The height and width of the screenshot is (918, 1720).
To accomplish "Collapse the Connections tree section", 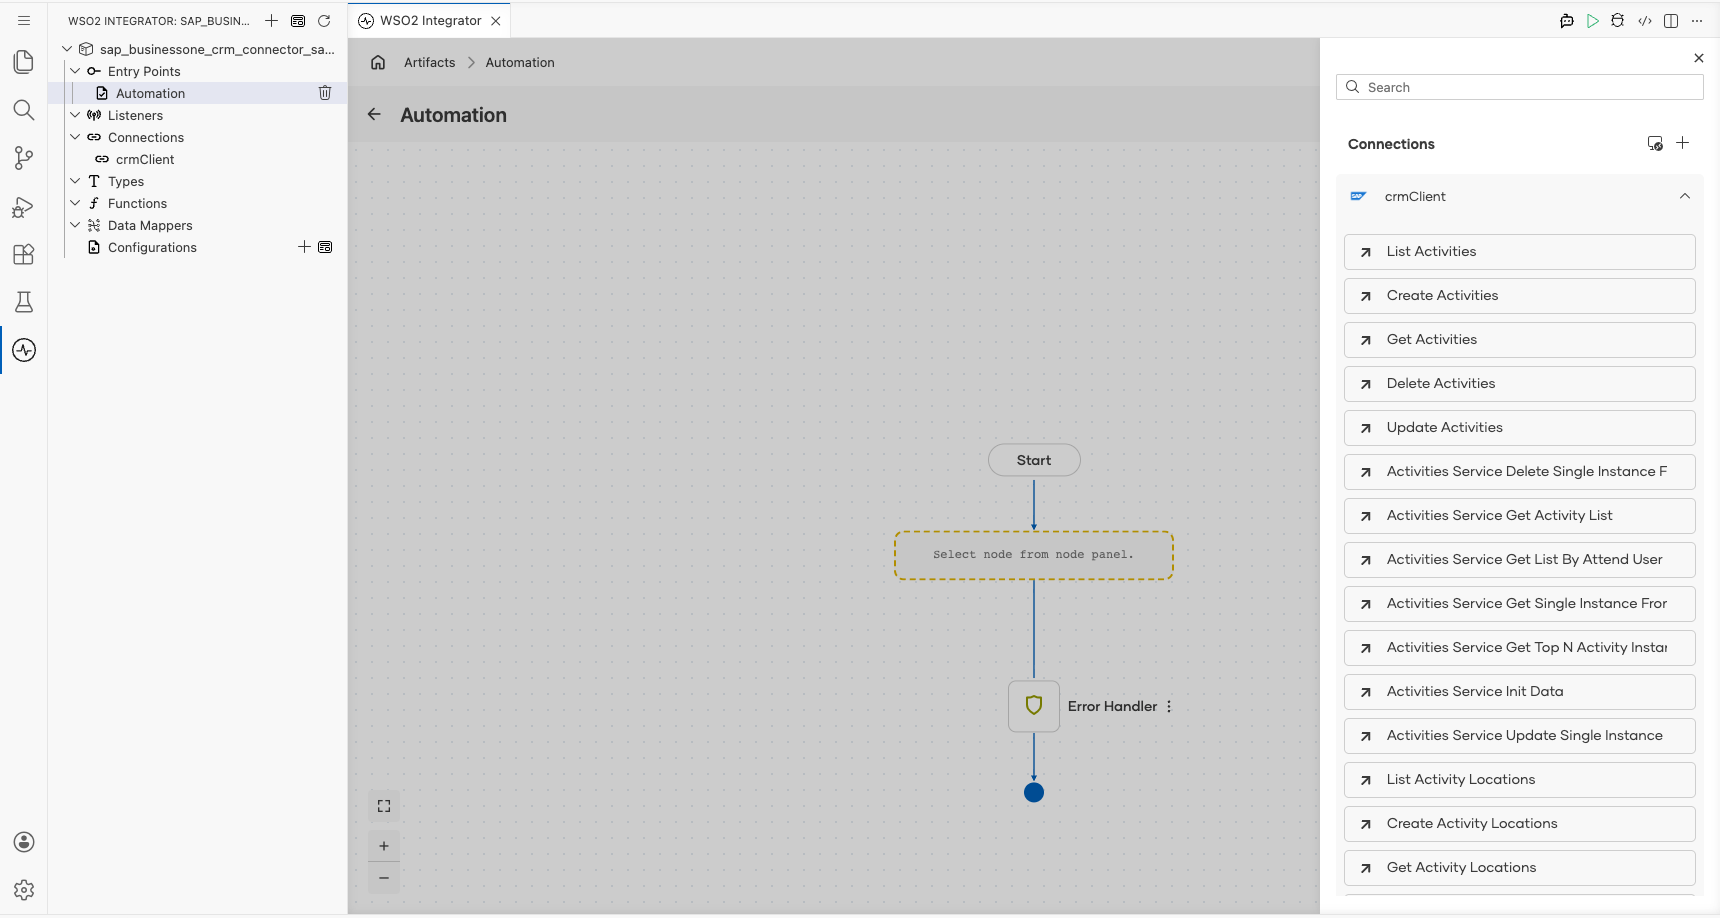I will [75, 137].
